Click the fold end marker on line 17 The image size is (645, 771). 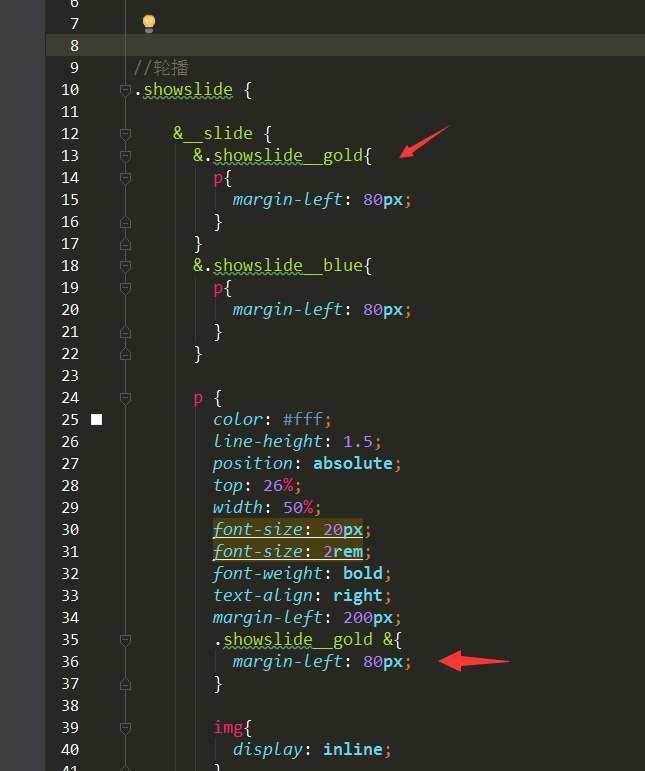coord(125,244)
